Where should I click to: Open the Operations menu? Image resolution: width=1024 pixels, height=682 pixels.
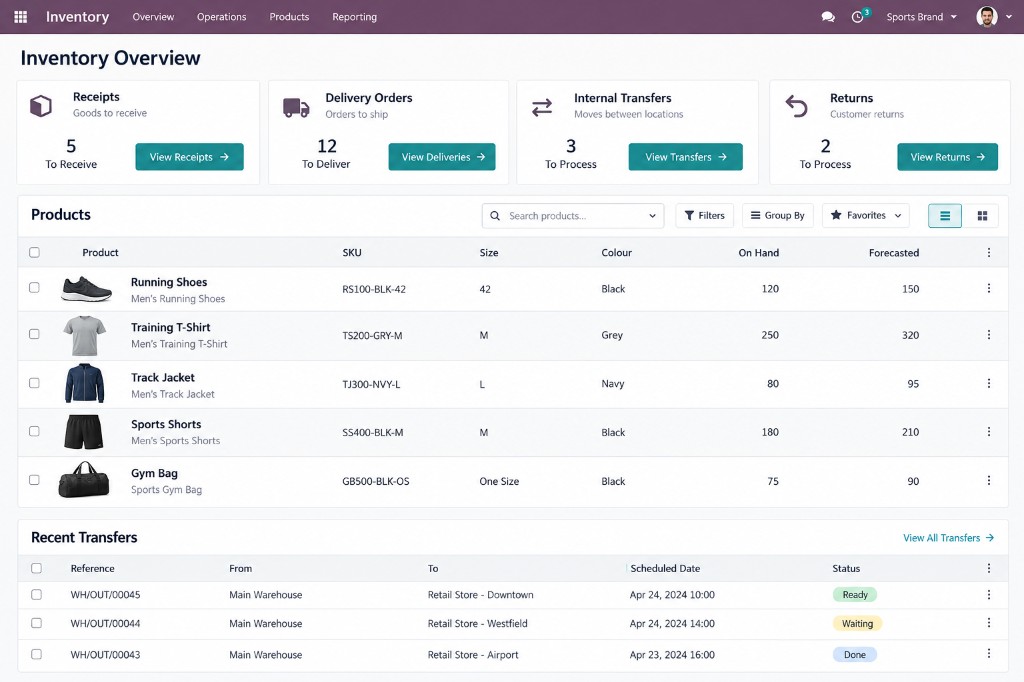(x=221, y=17)
